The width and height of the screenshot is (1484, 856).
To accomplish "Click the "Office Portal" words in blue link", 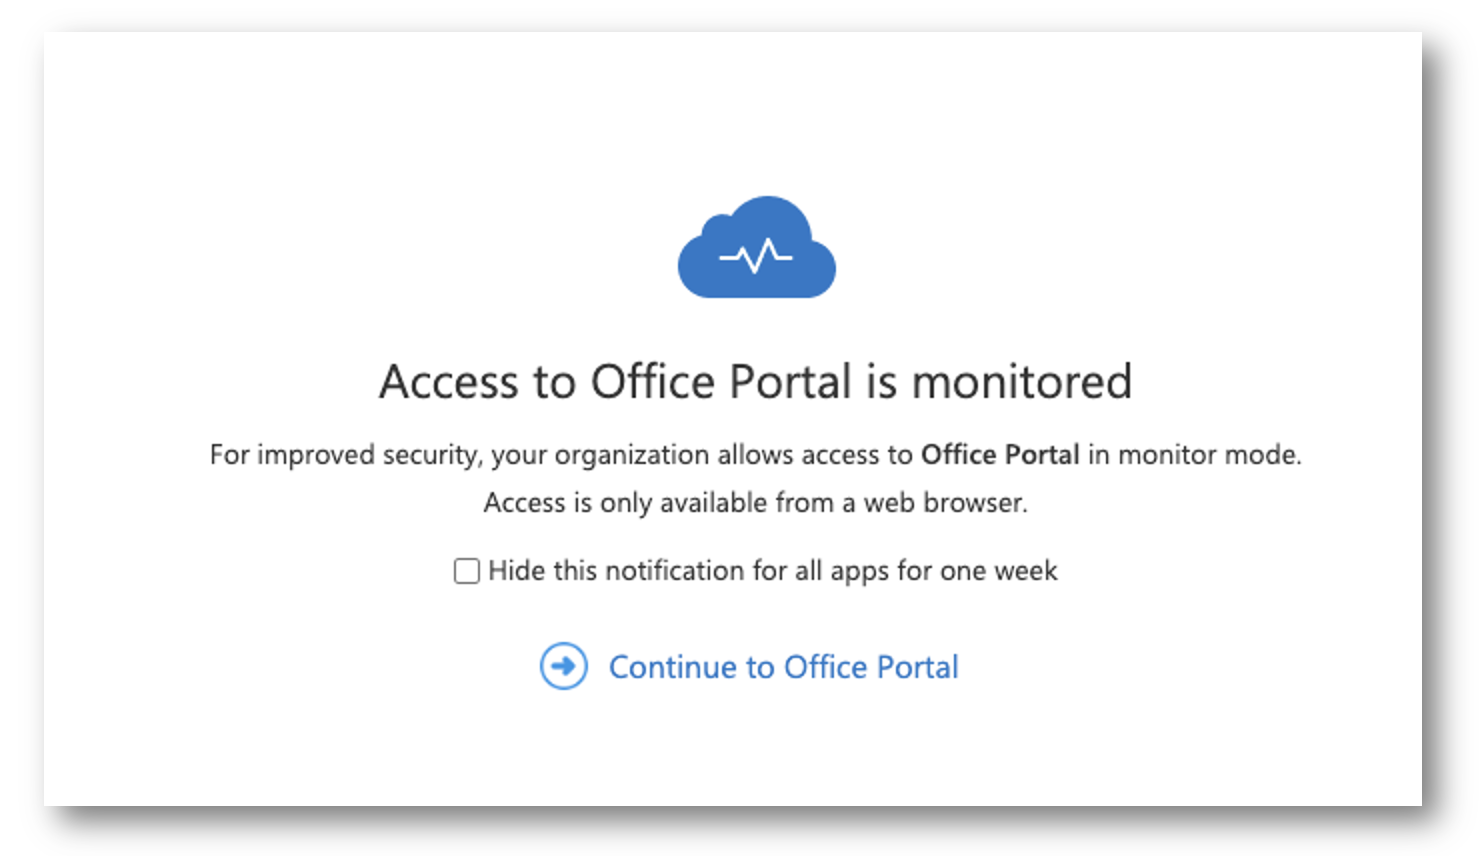I will [871, 667].
